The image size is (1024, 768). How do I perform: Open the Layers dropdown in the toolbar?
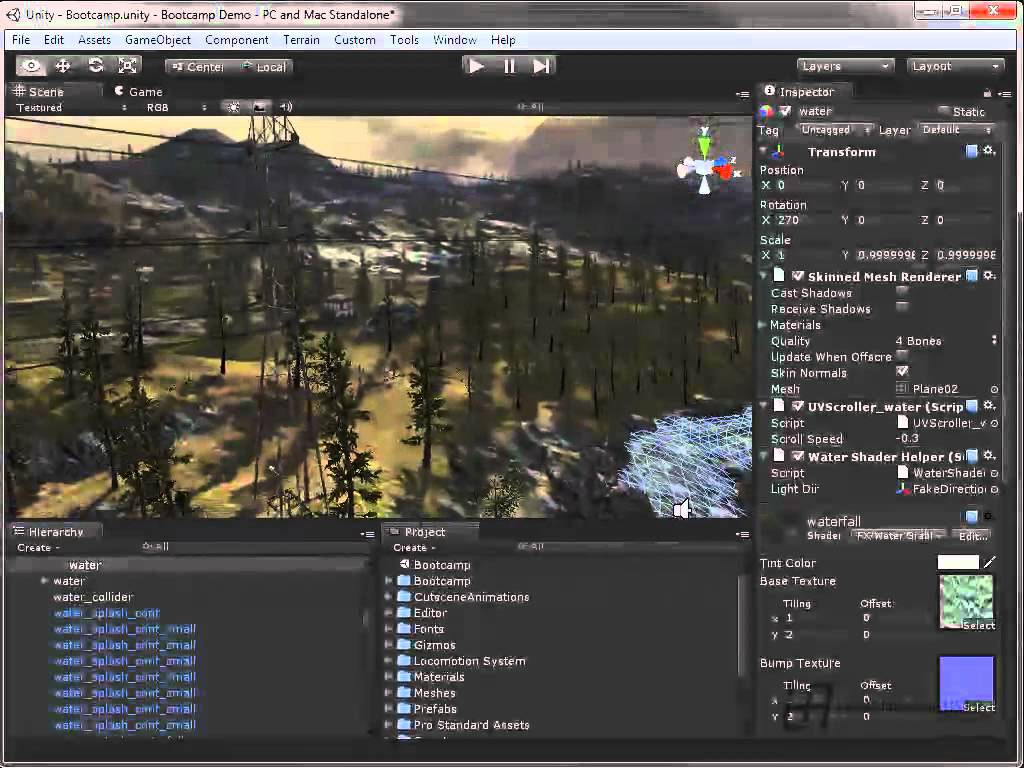tap(845, 66)
